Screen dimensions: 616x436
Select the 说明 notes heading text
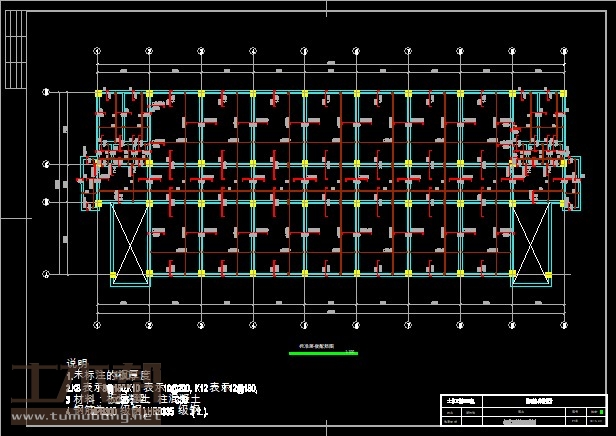[x=76, y=363]
